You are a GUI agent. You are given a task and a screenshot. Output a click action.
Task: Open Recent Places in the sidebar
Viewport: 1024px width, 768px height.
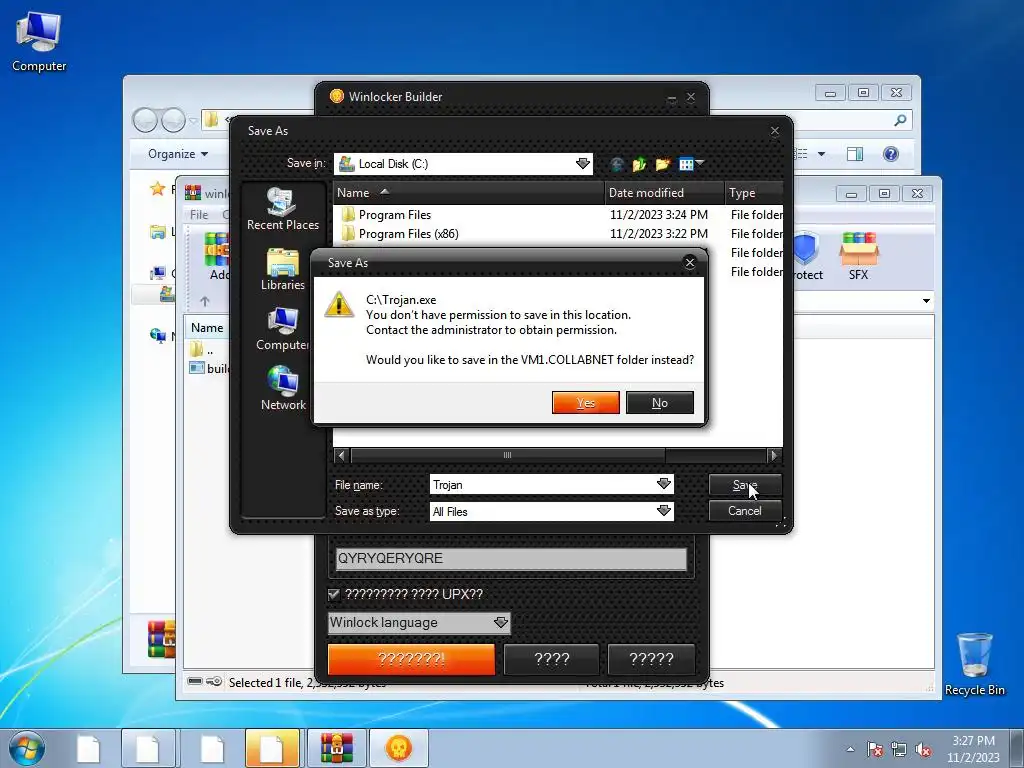[x=283, y=209]
